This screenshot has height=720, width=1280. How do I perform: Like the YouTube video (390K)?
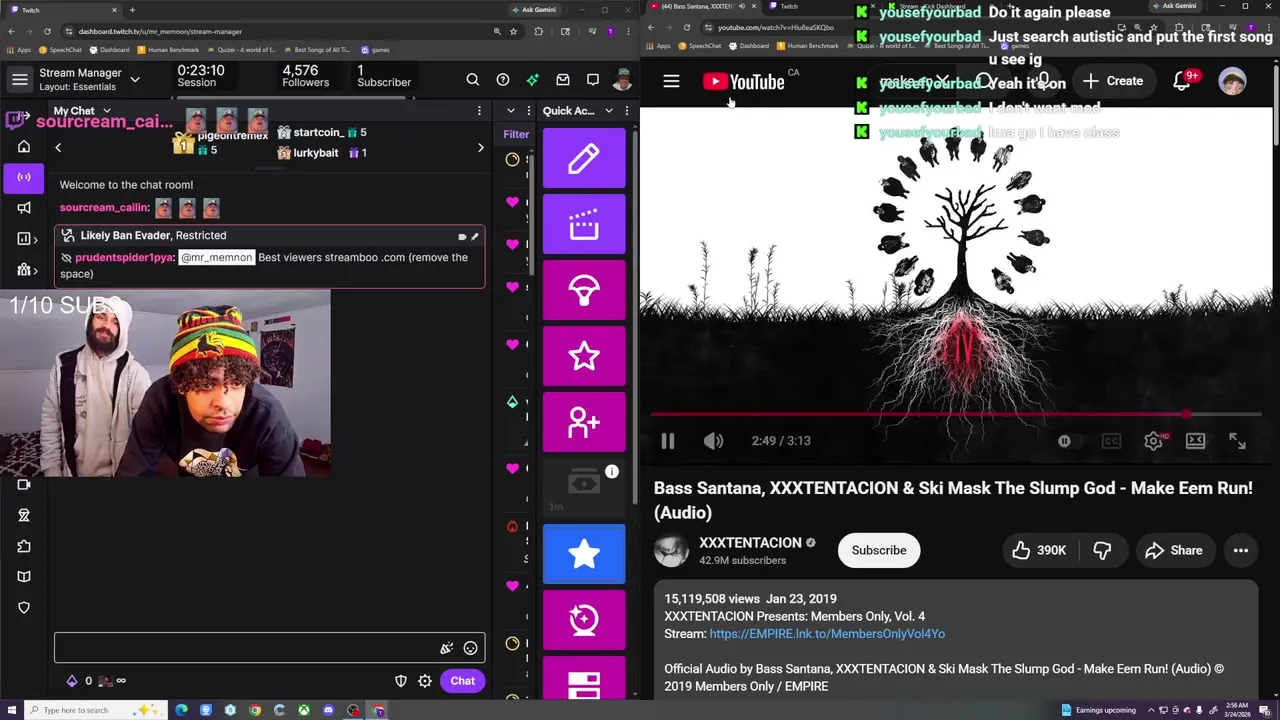pos(1039,550)
